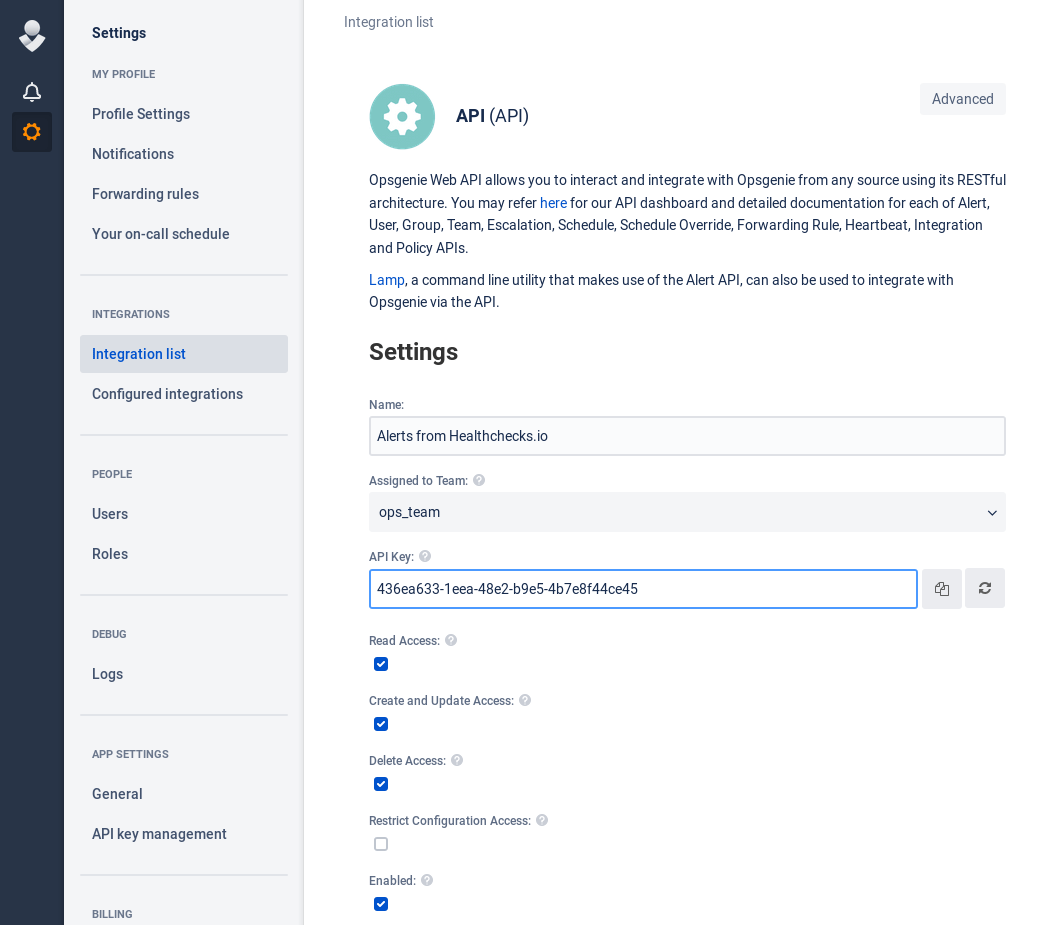This screenshot has width=1039, height=925.
Task: Click help icon next to Delete Access
Action: tap(457, 760)
